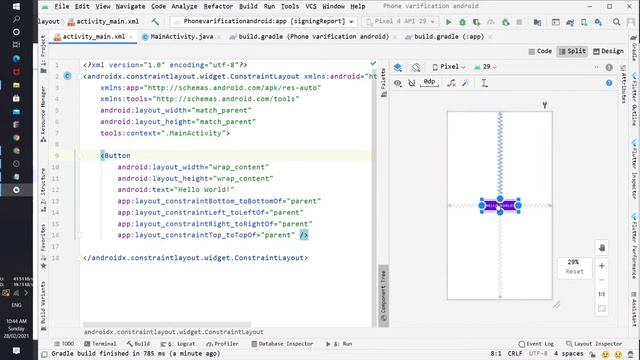Click Infer Constraints magic wand icon
Image resolution: width=640 pixels, height=360 pixels.
point(465,83)
